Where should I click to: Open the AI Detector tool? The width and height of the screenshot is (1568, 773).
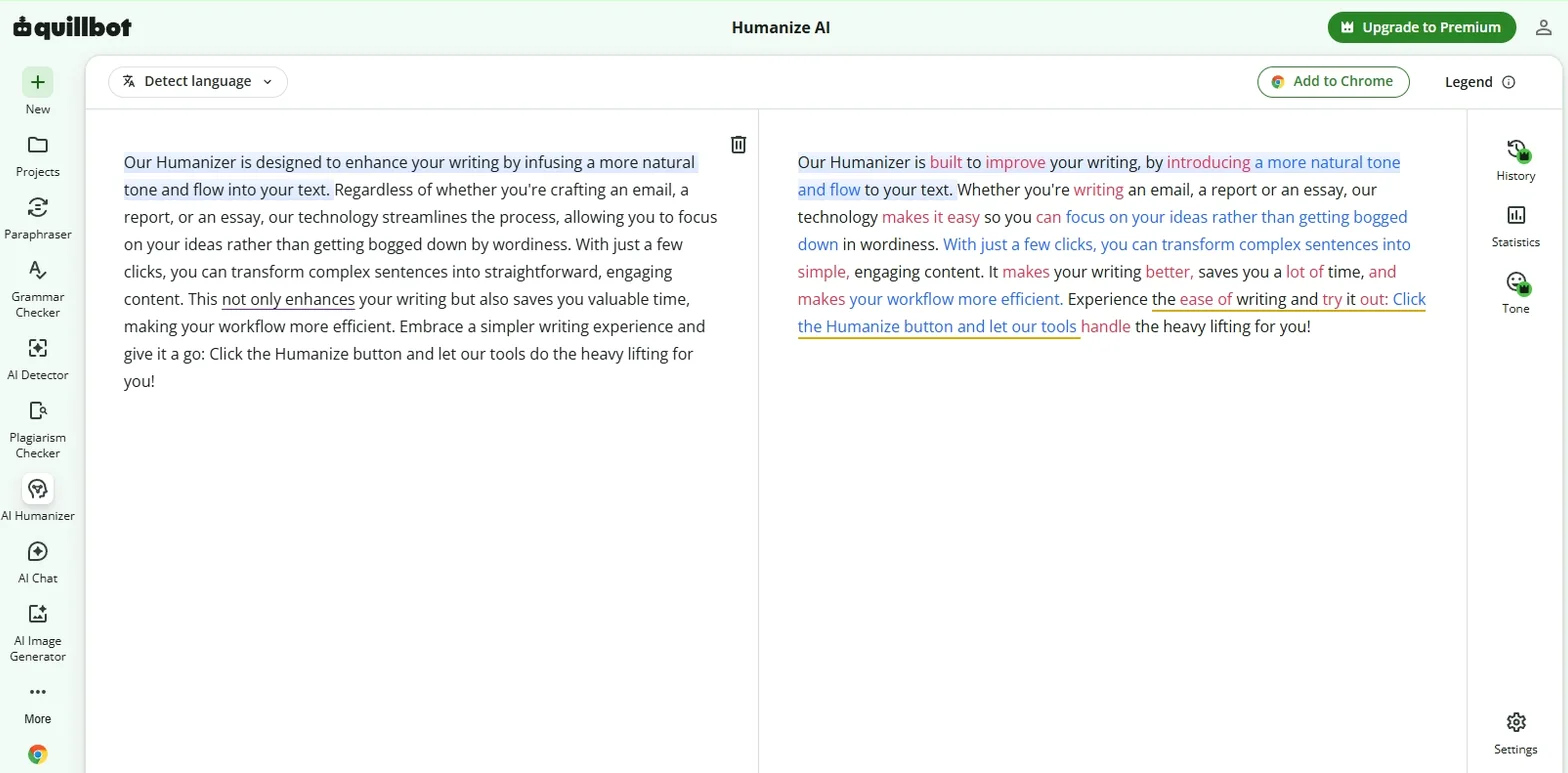pos(38,360)
